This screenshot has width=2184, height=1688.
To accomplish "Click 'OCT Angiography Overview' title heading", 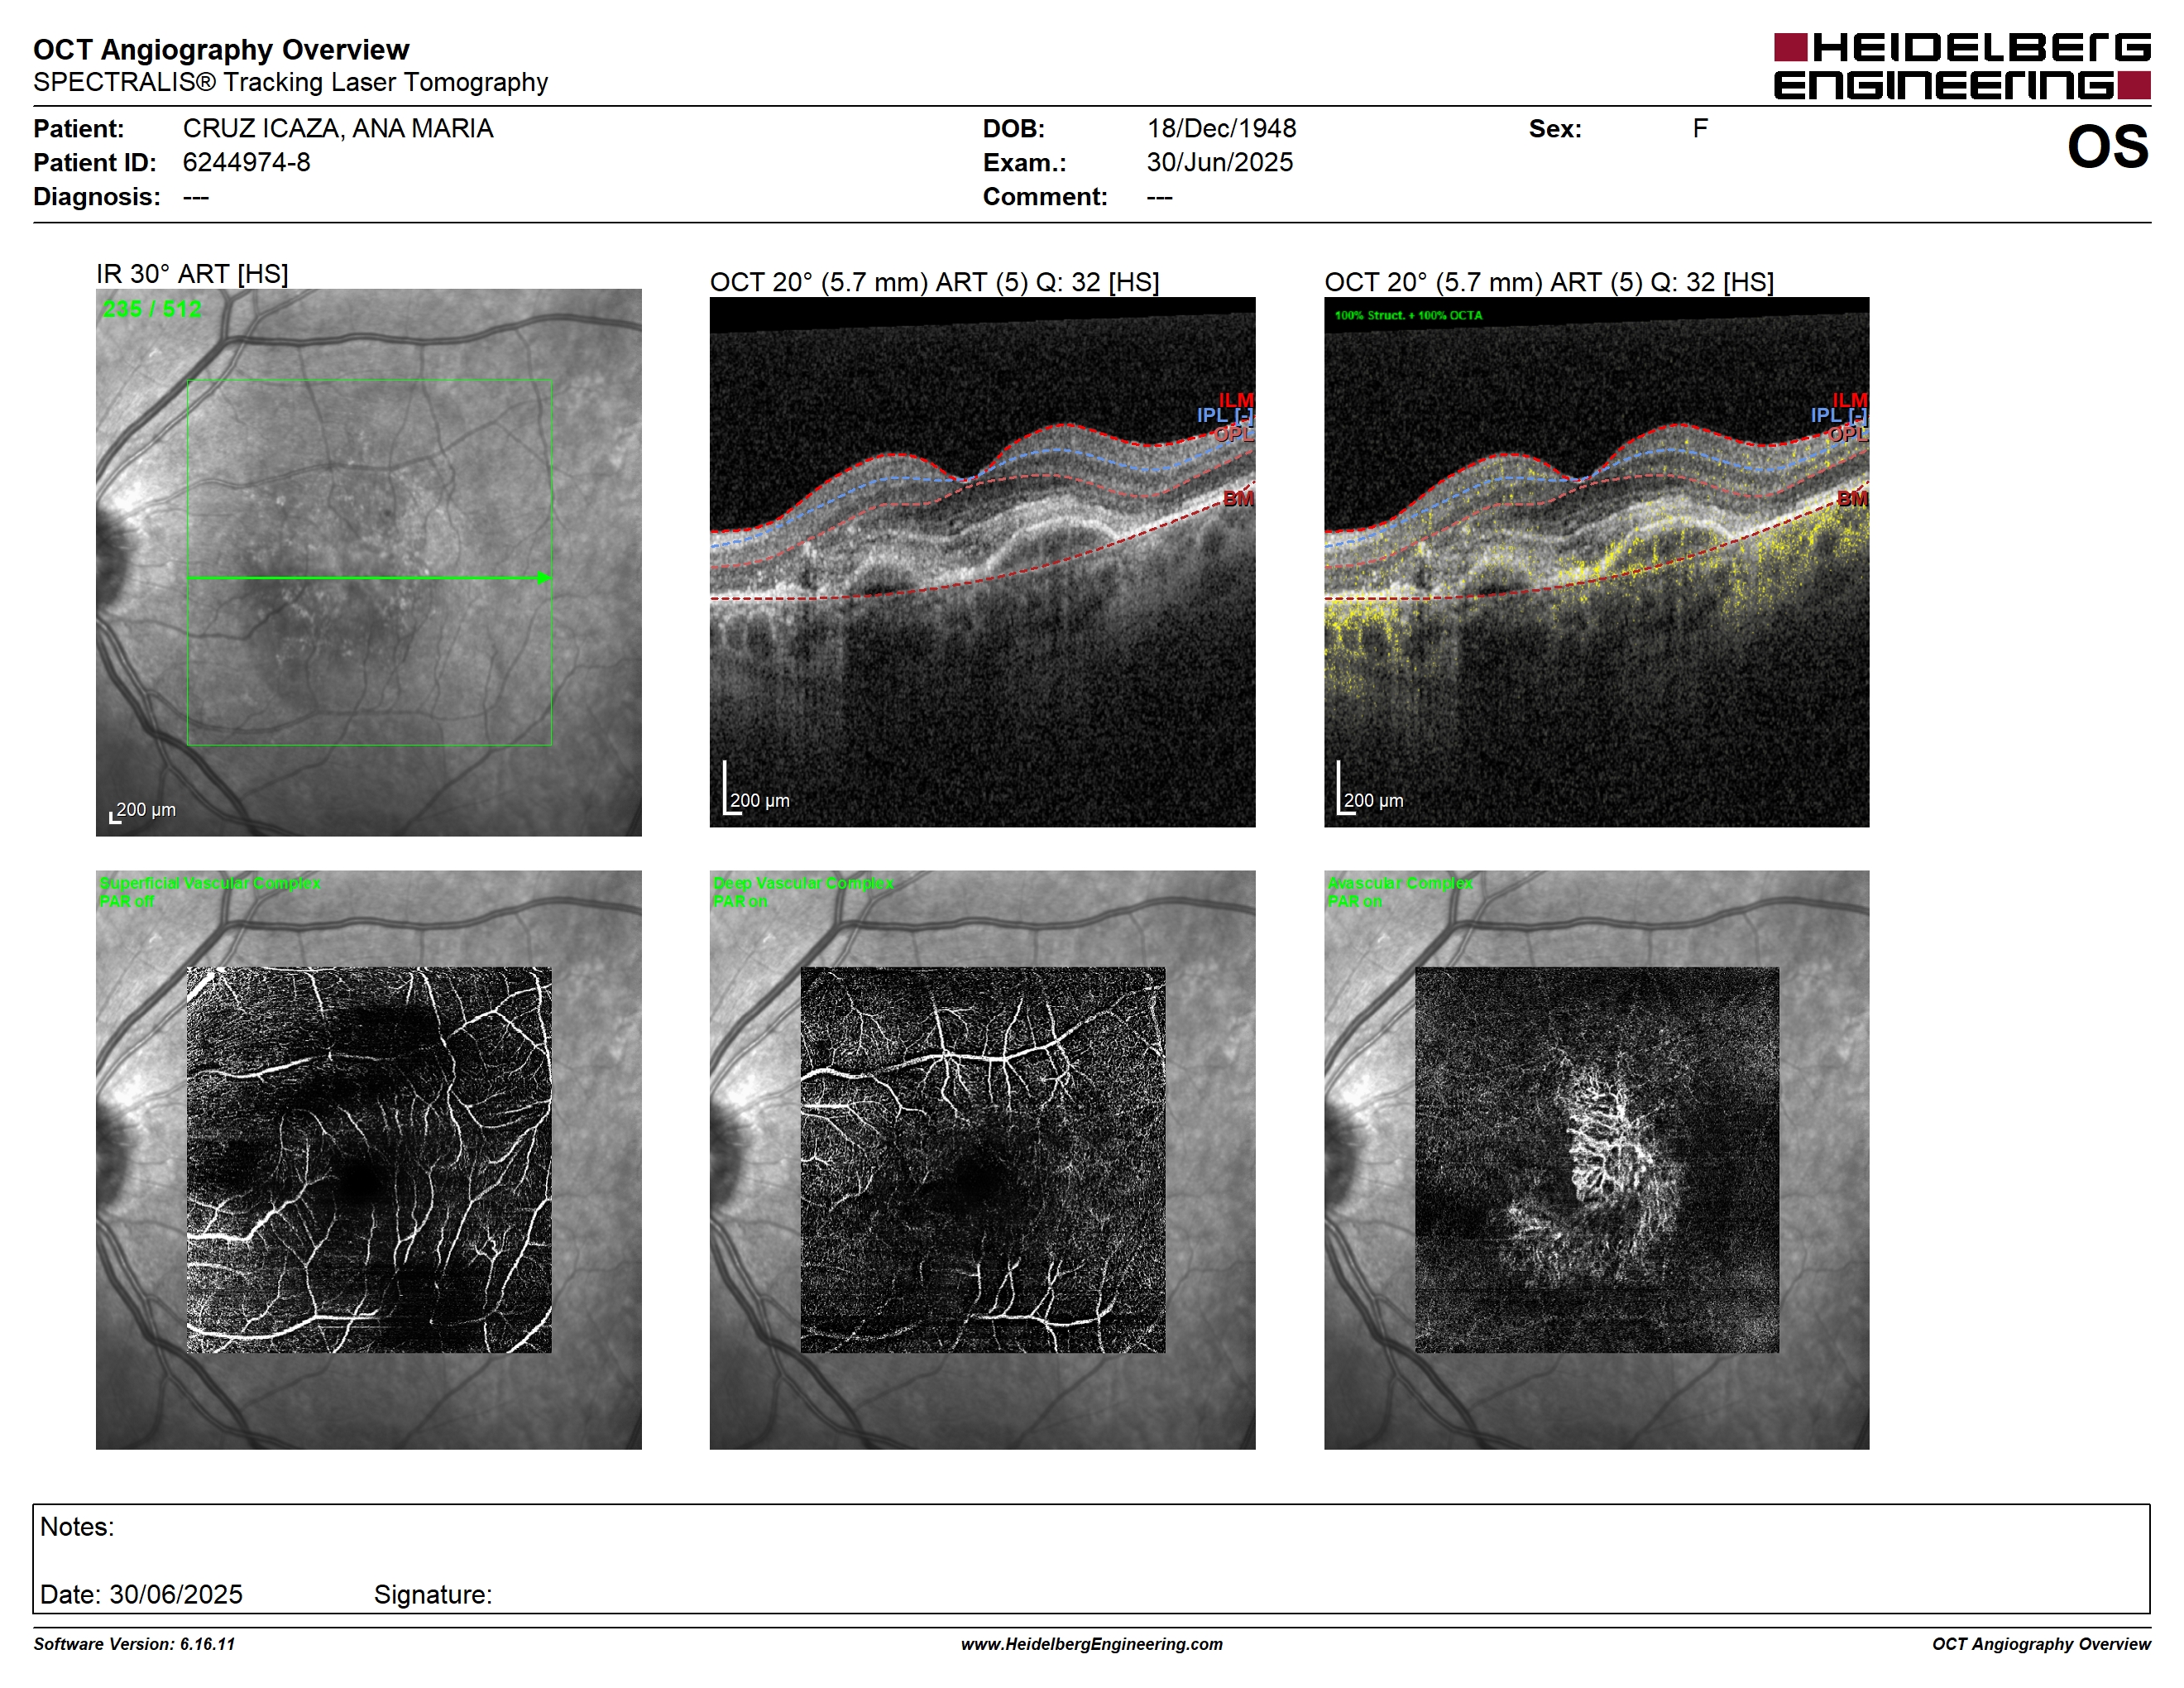I will [221, 49].
